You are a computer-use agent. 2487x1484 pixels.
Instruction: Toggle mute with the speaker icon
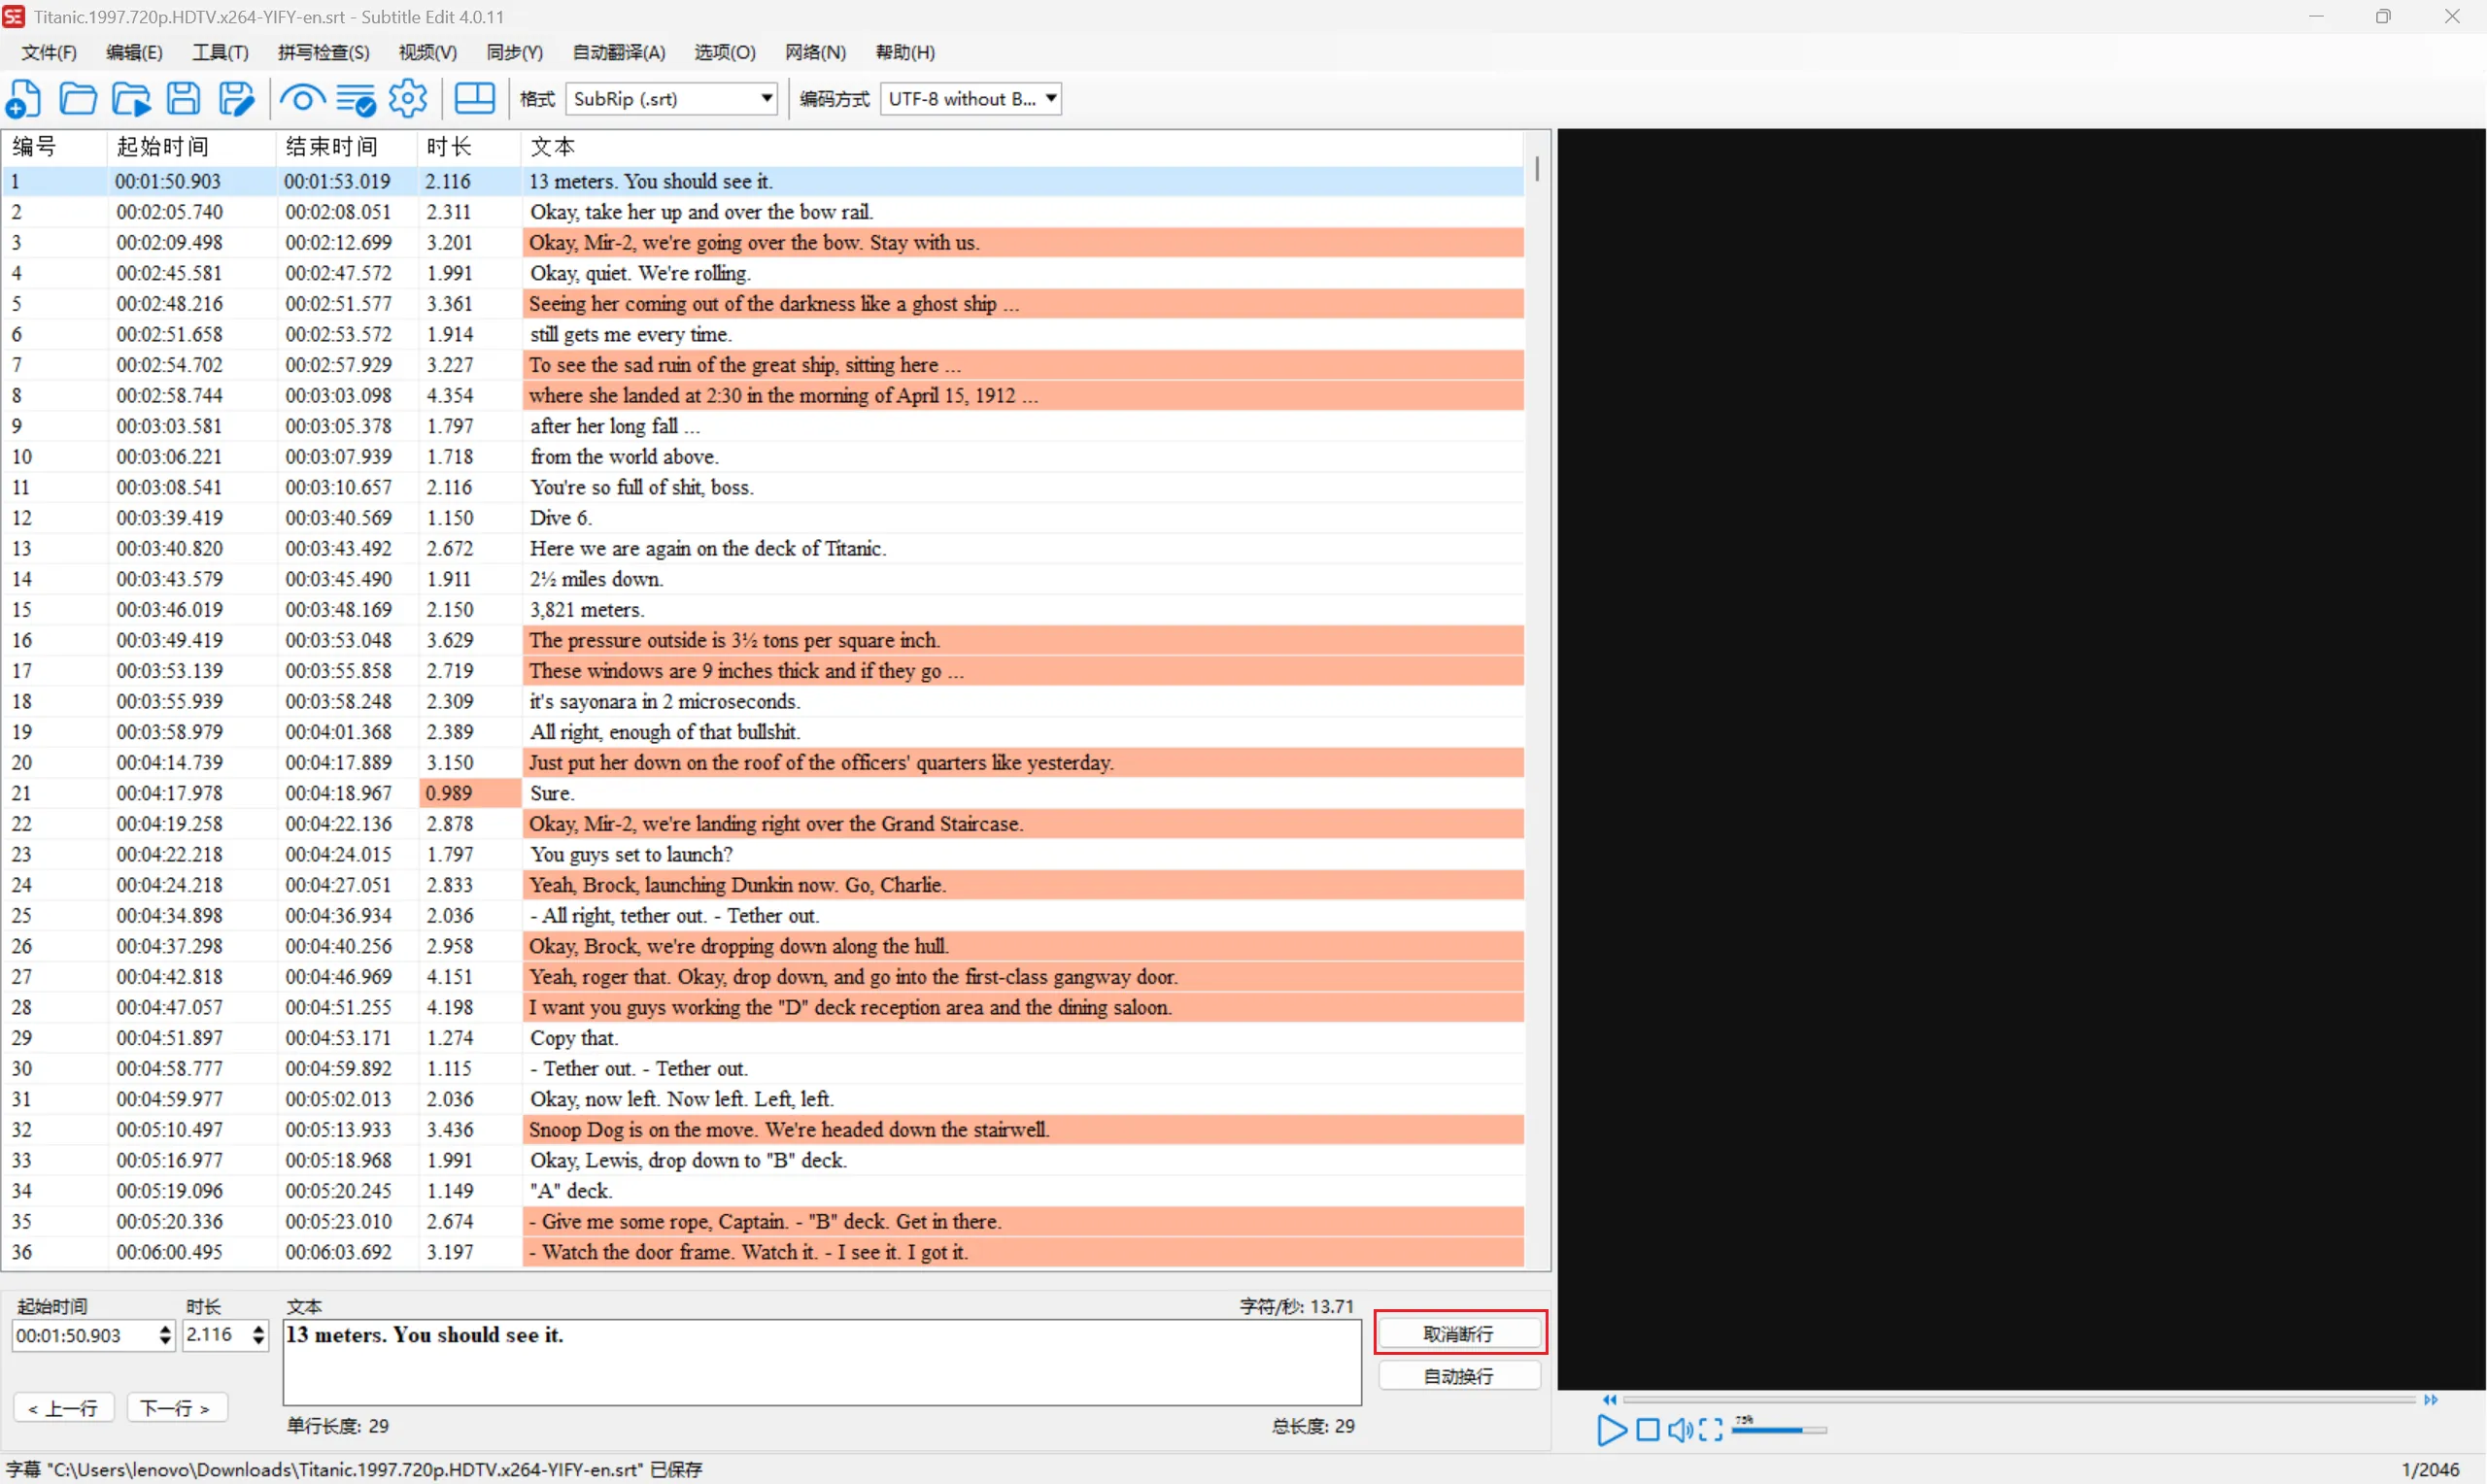[x=1680, y=1430]
